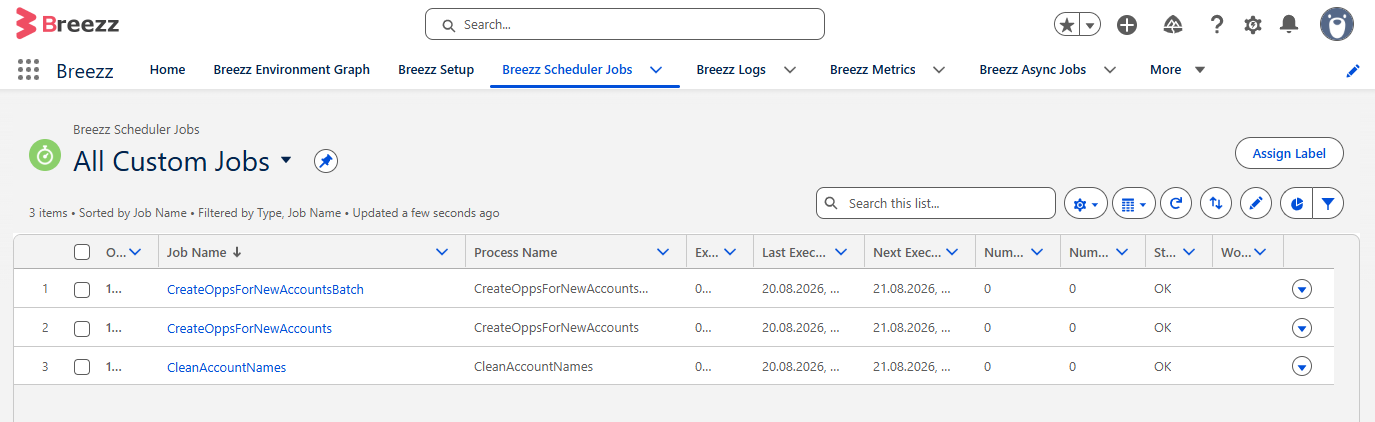Open the user profile avatar
The width and height of the screenshot is (1375, 422).
coord(1337,25)
